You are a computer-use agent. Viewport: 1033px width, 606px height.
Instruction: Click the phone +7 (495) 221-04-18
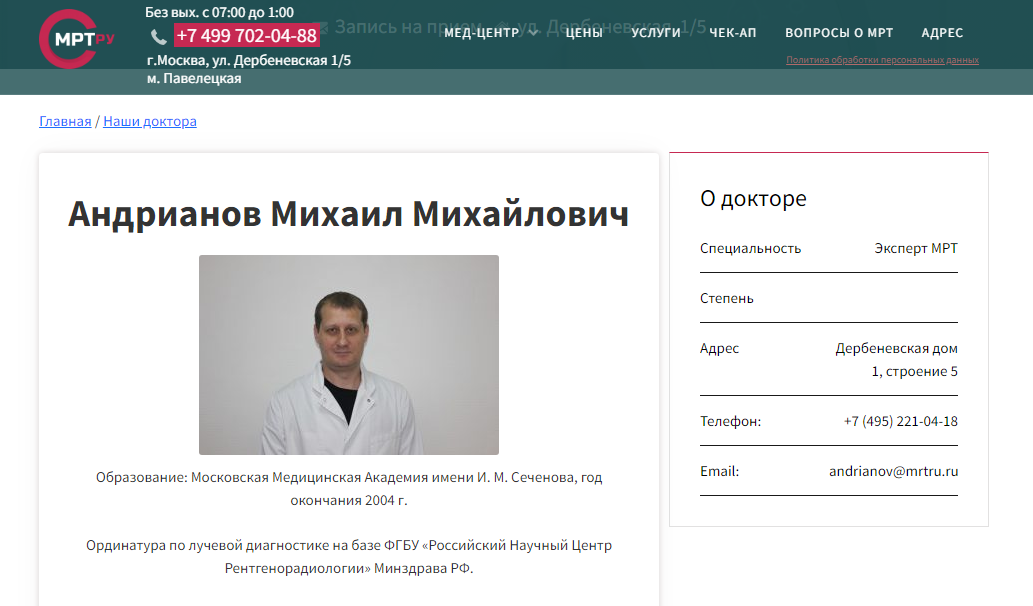[901, 421]
